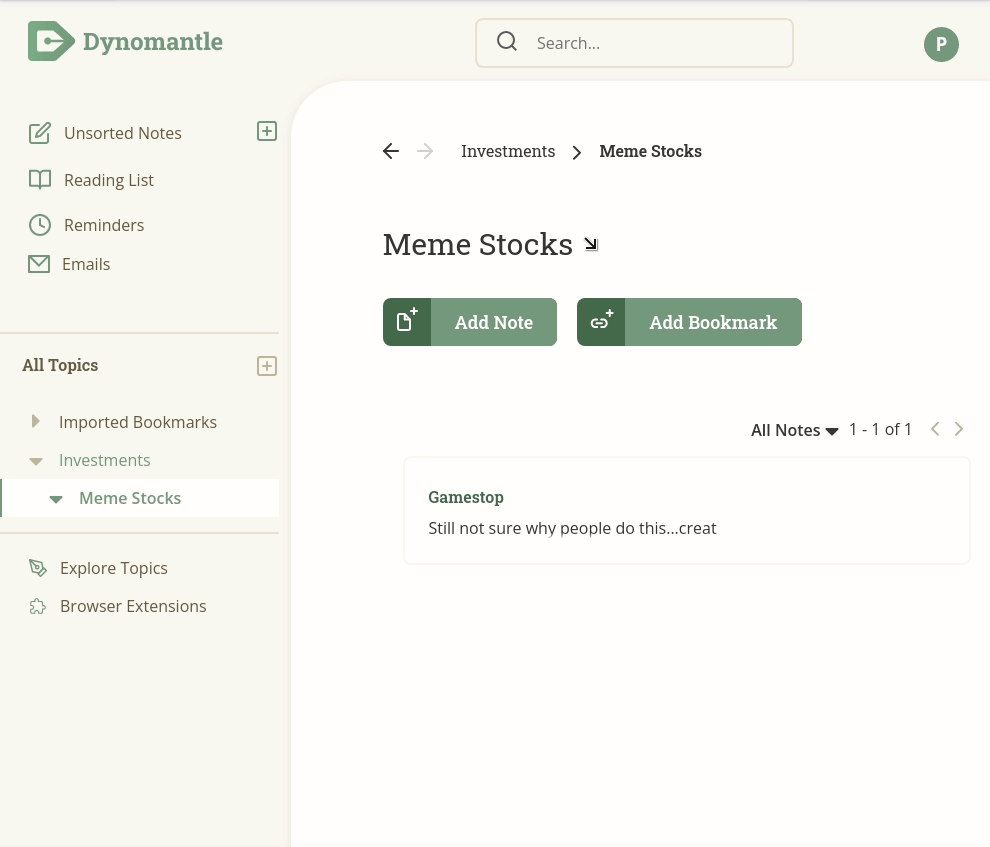Screen dimensions: 990x847
Task: Collapse the Investments topic tree
Action: (x=36, y=461)
